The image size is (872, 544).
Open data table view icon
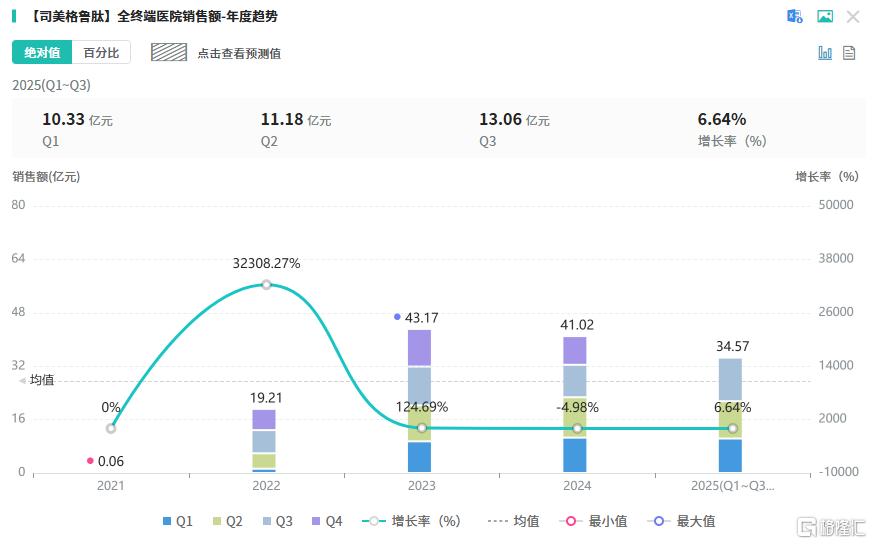[849, 53]
